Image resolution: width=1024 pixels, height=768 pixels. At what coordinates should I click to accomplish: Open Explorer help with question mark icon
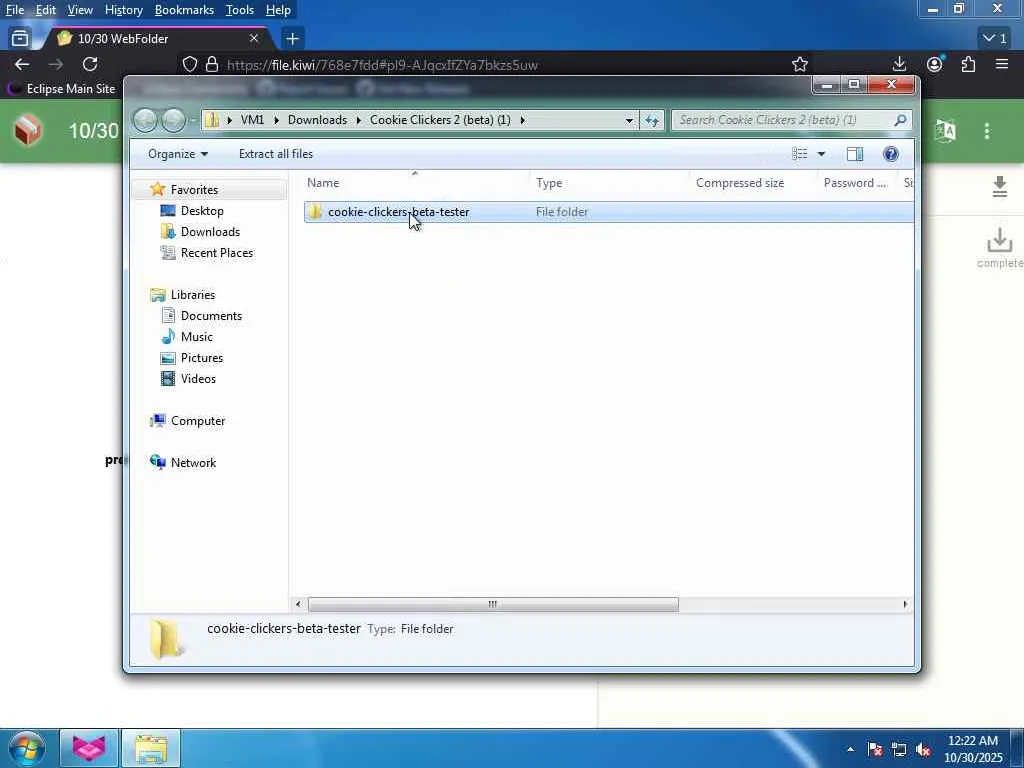(x=891, y=154)
